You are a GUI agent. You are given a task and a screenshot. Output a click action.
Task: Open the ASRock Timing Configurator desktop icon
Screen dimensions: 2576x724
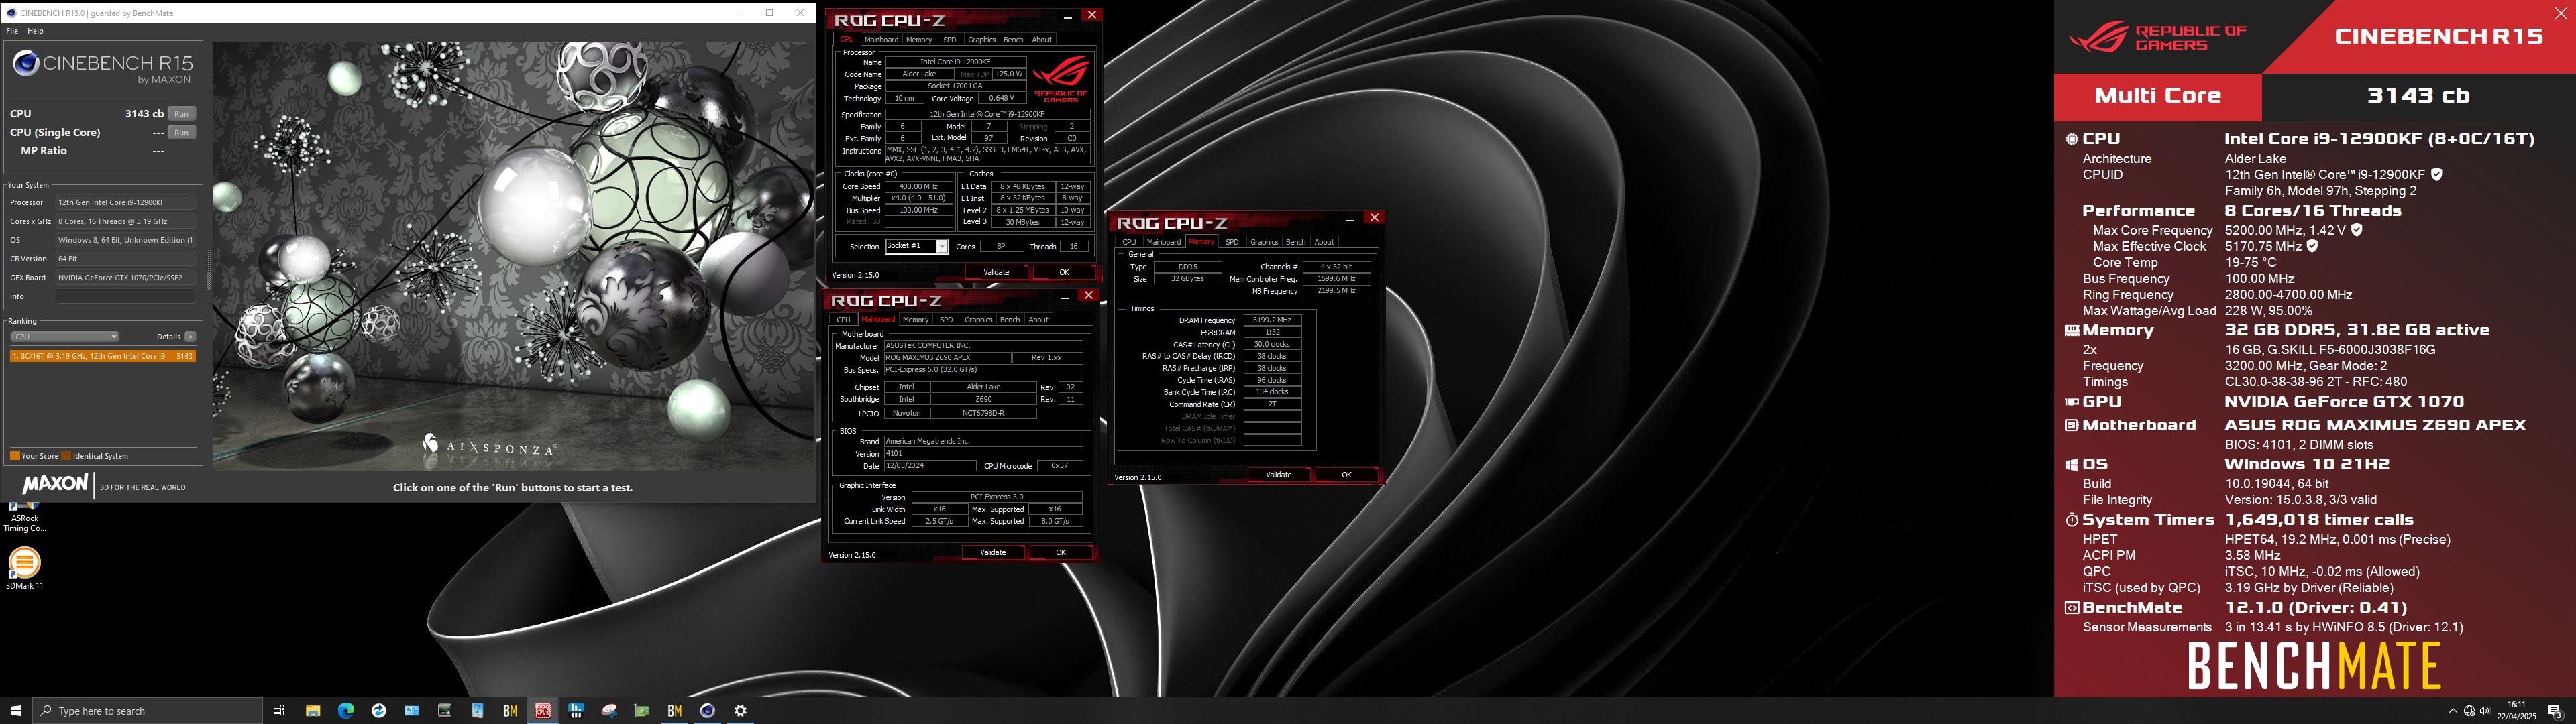pos(24,517)
